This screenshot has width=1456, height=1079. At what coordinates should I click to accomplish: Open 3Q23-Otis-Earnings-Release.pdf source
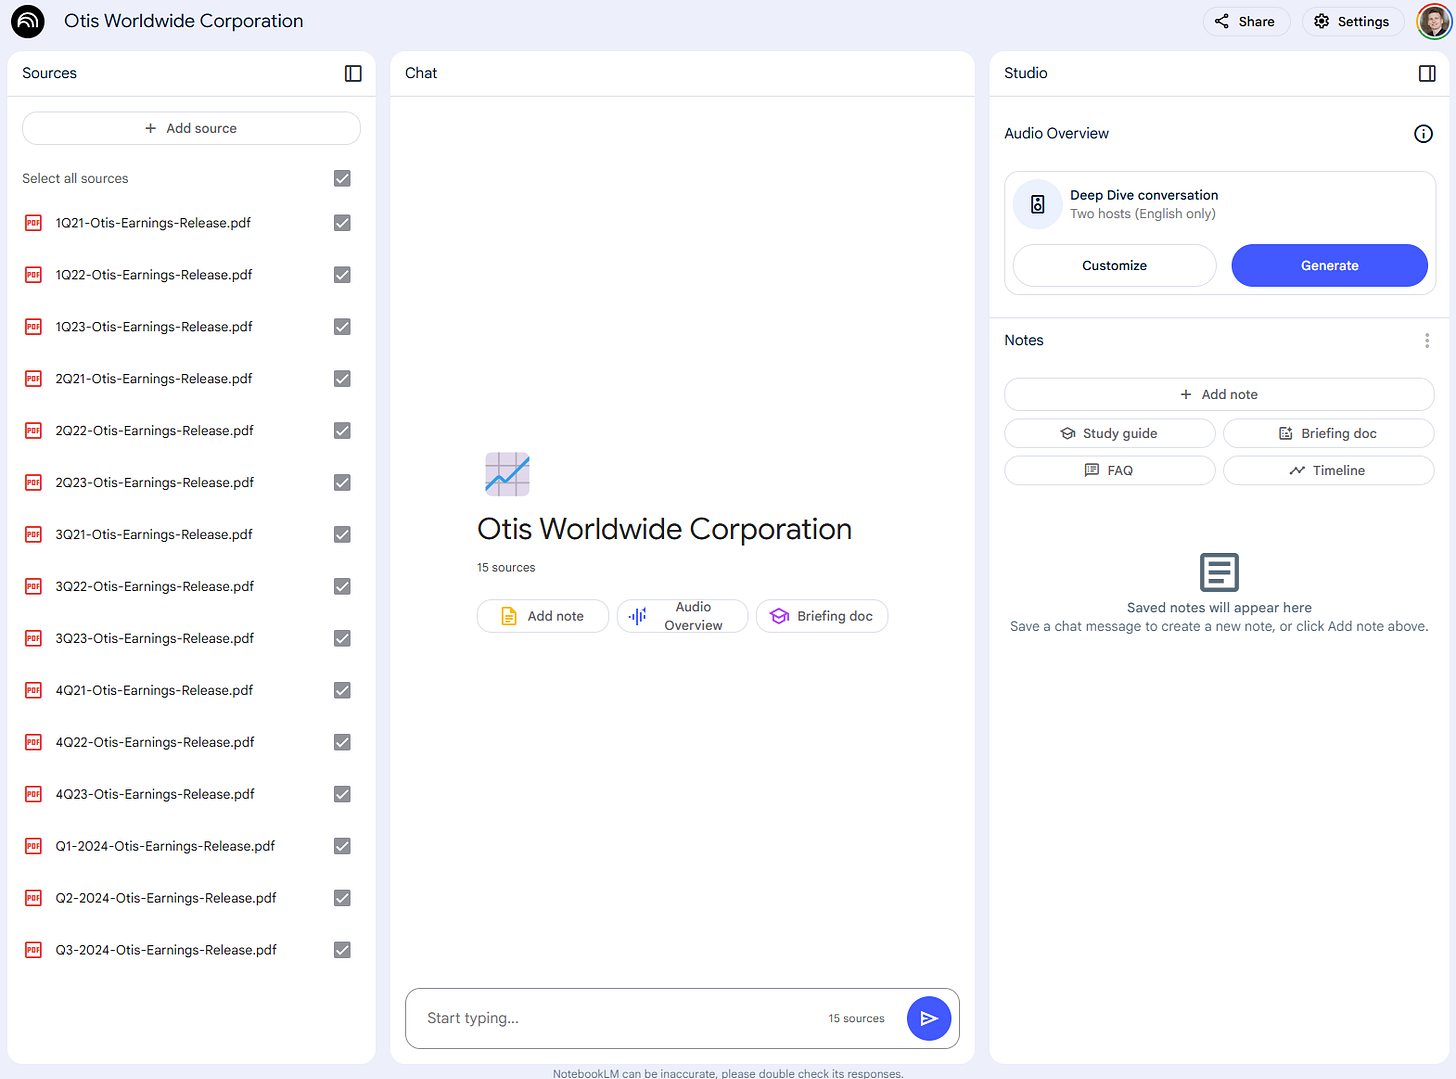(x=155, y=639)
